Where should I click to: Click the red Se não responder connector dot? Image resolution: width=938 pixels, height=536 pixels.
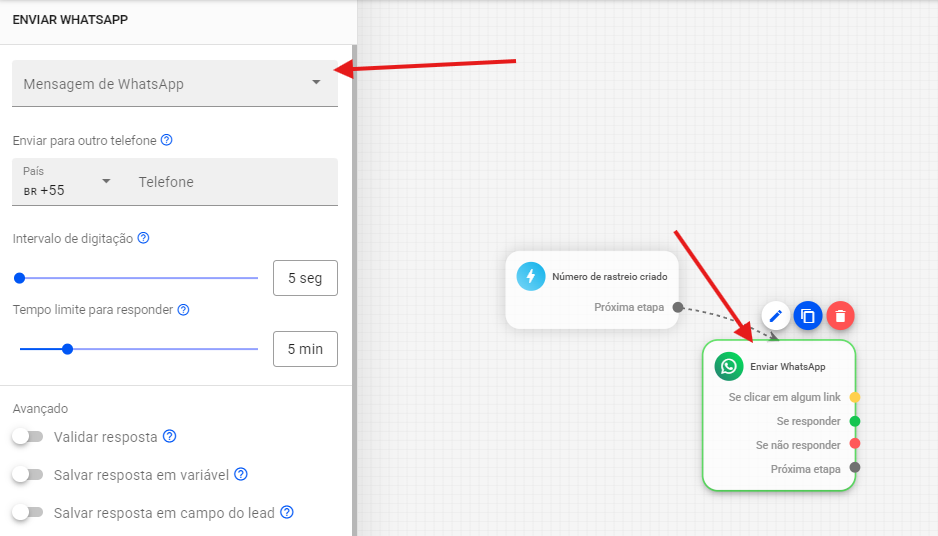(x=855, y=444)
